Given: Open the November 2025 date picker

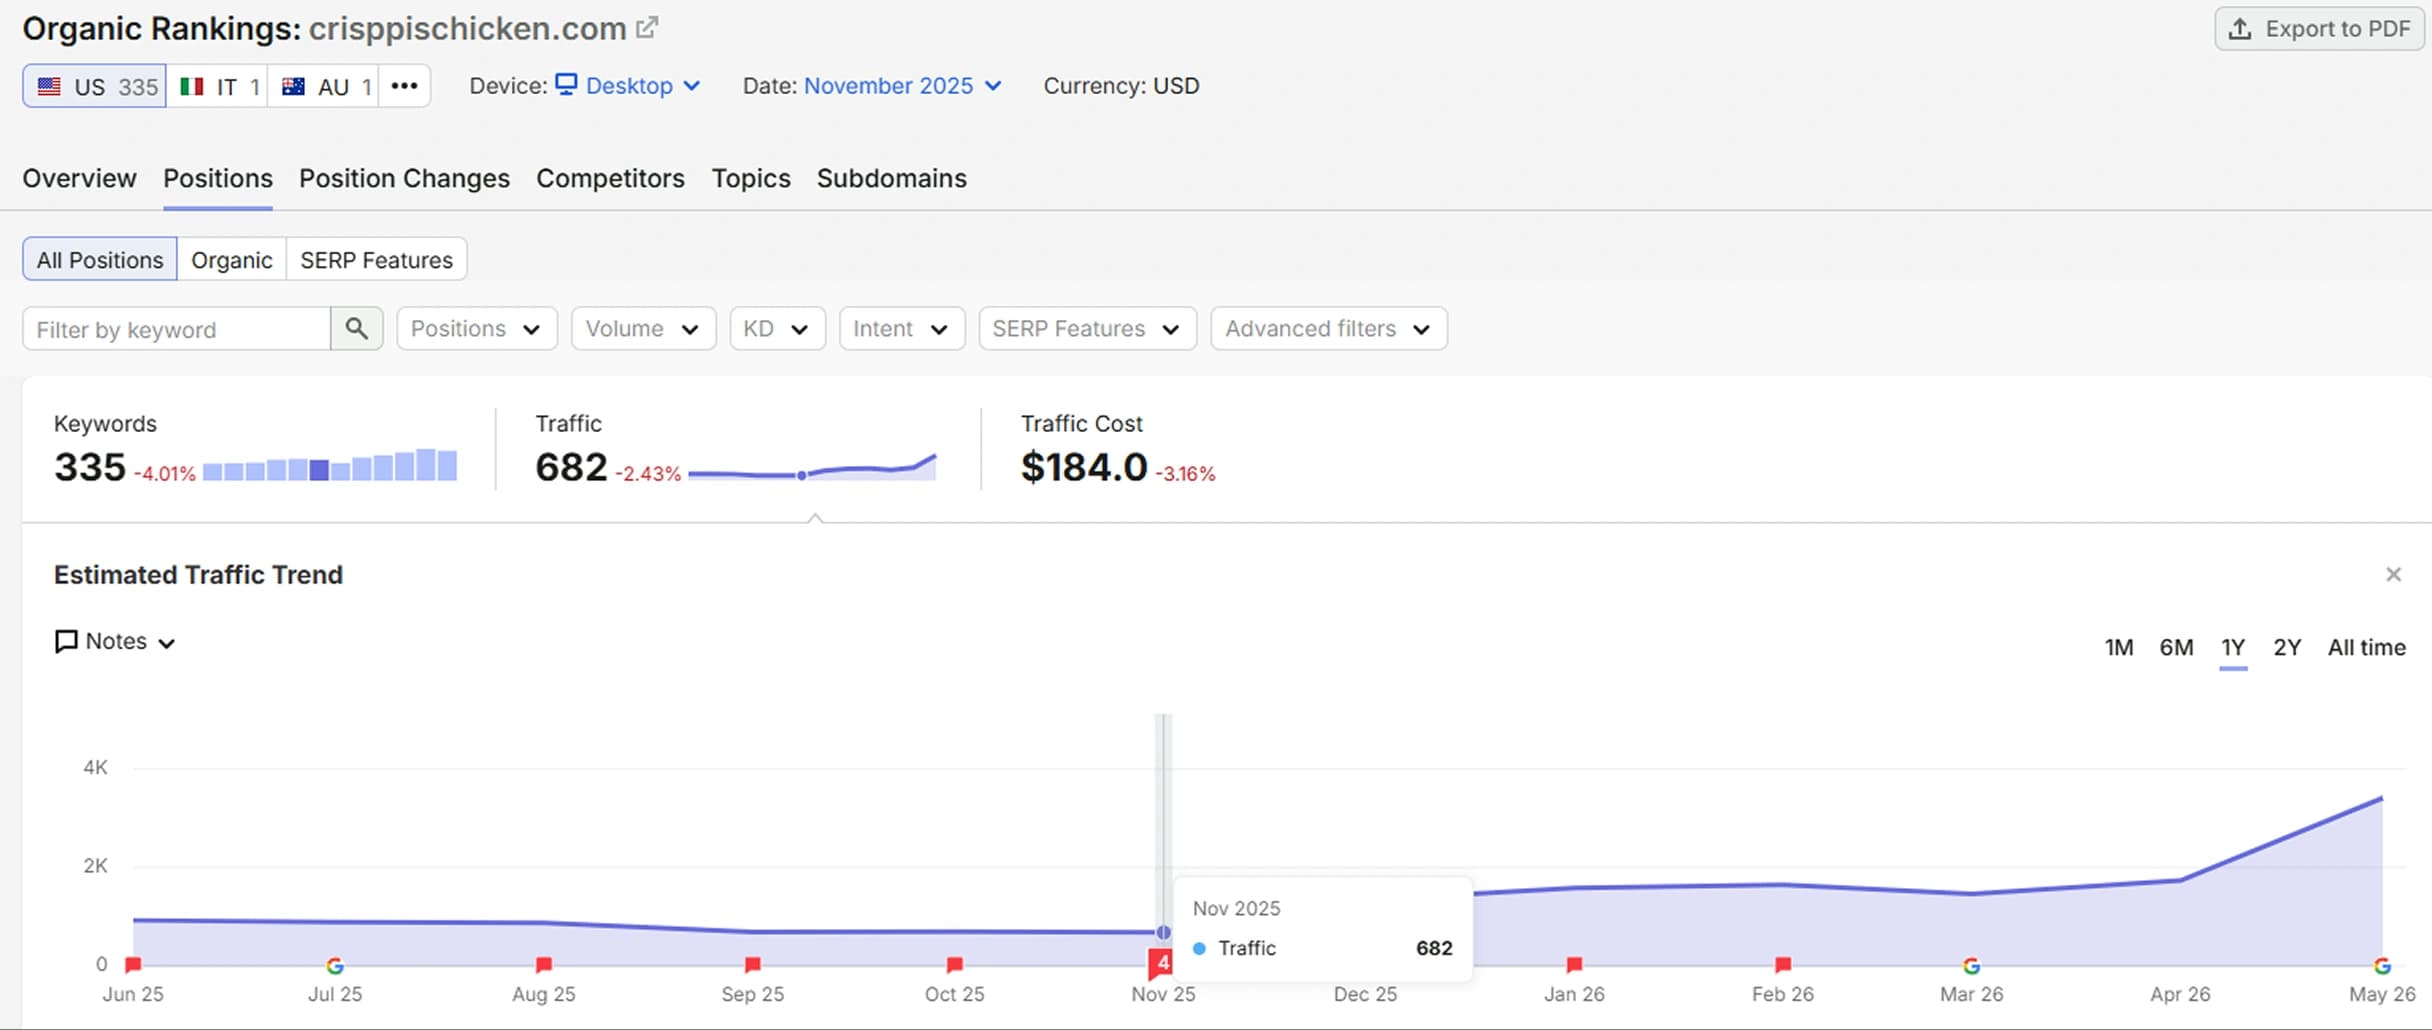Looking at the screenshot, I should click(x=902, y=86).
